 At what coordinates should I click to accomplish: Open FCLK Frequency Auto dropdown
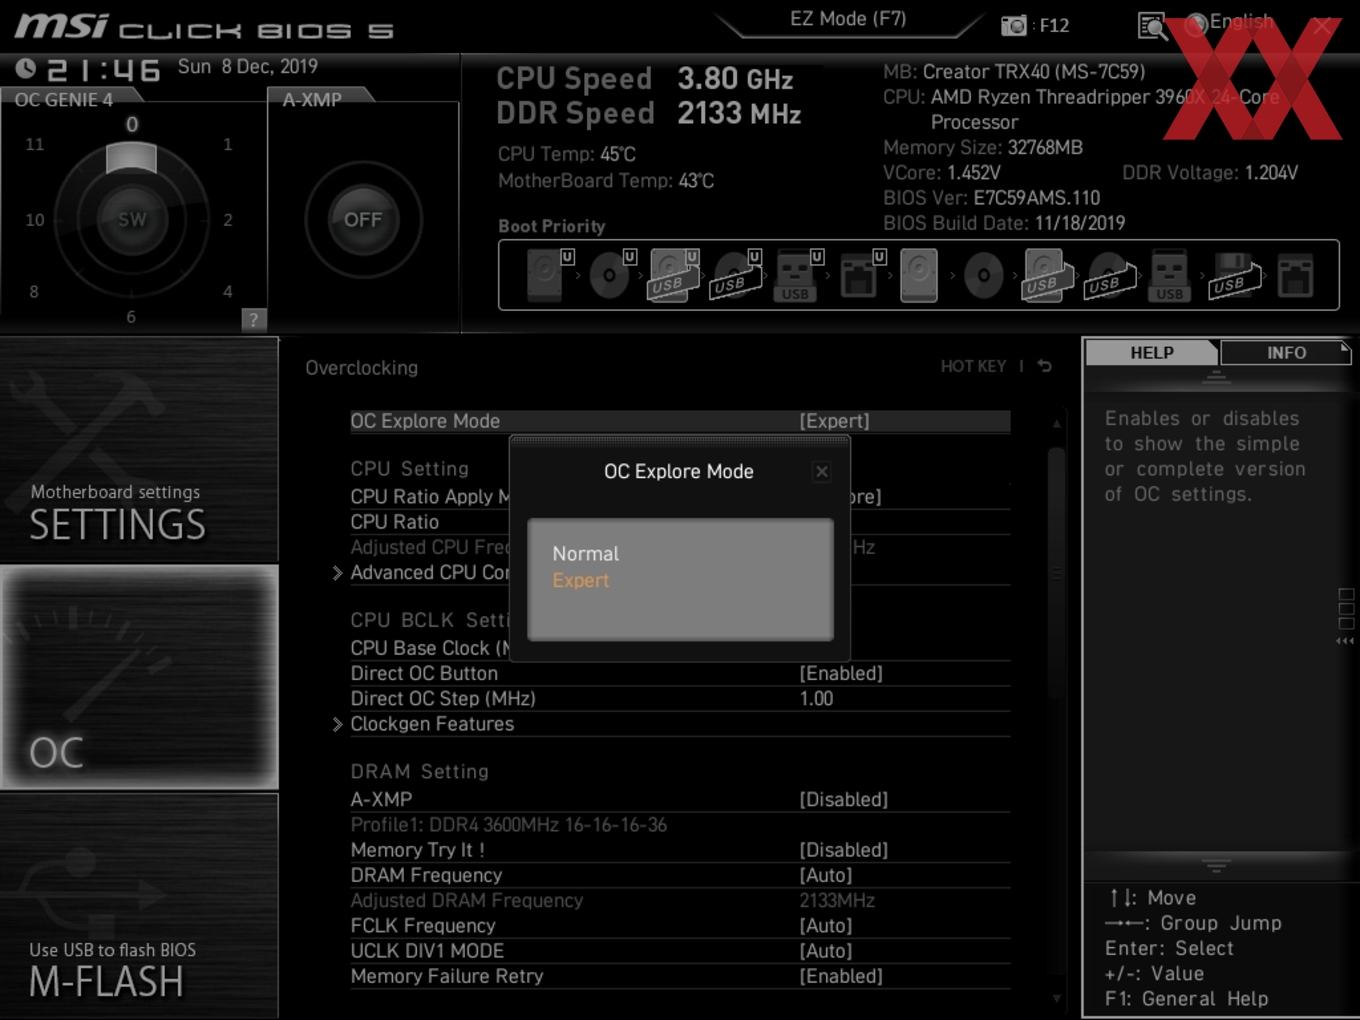pyautogui.click(x=826, y=926)
